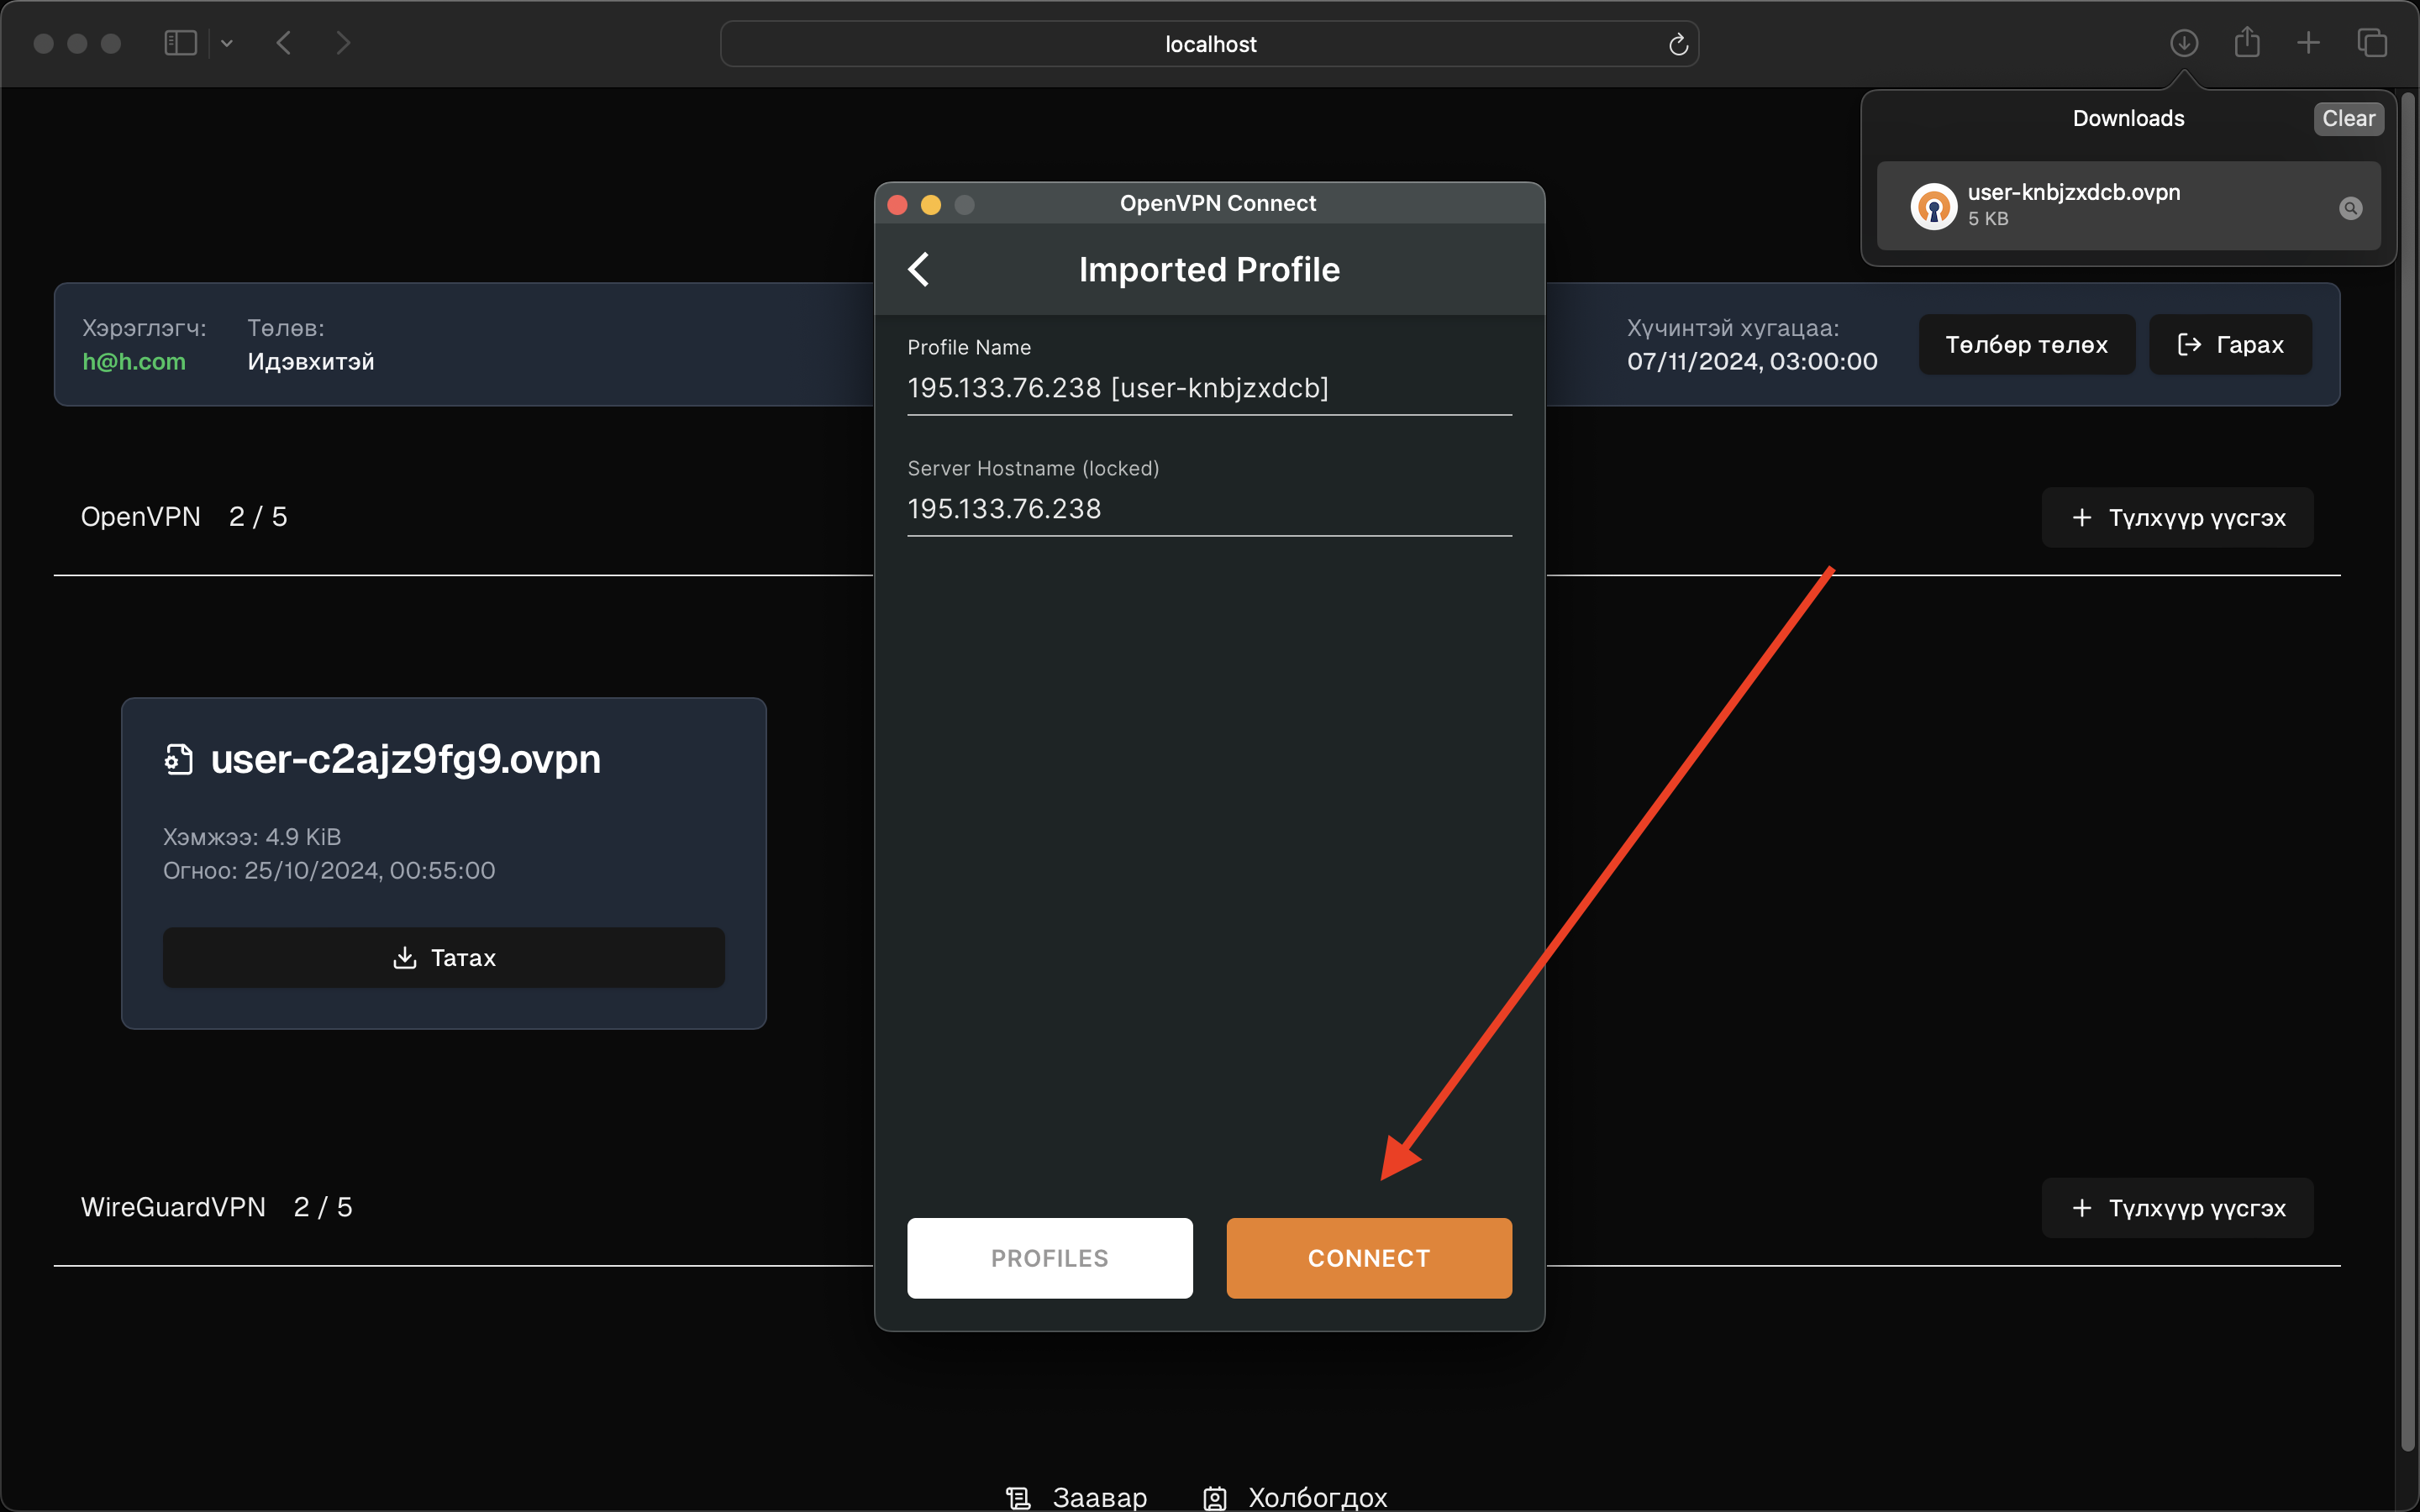2420x1512 pixels.
Task: Open a new Safari tab
Action: pyautogui.click(x=2308, y=42)
